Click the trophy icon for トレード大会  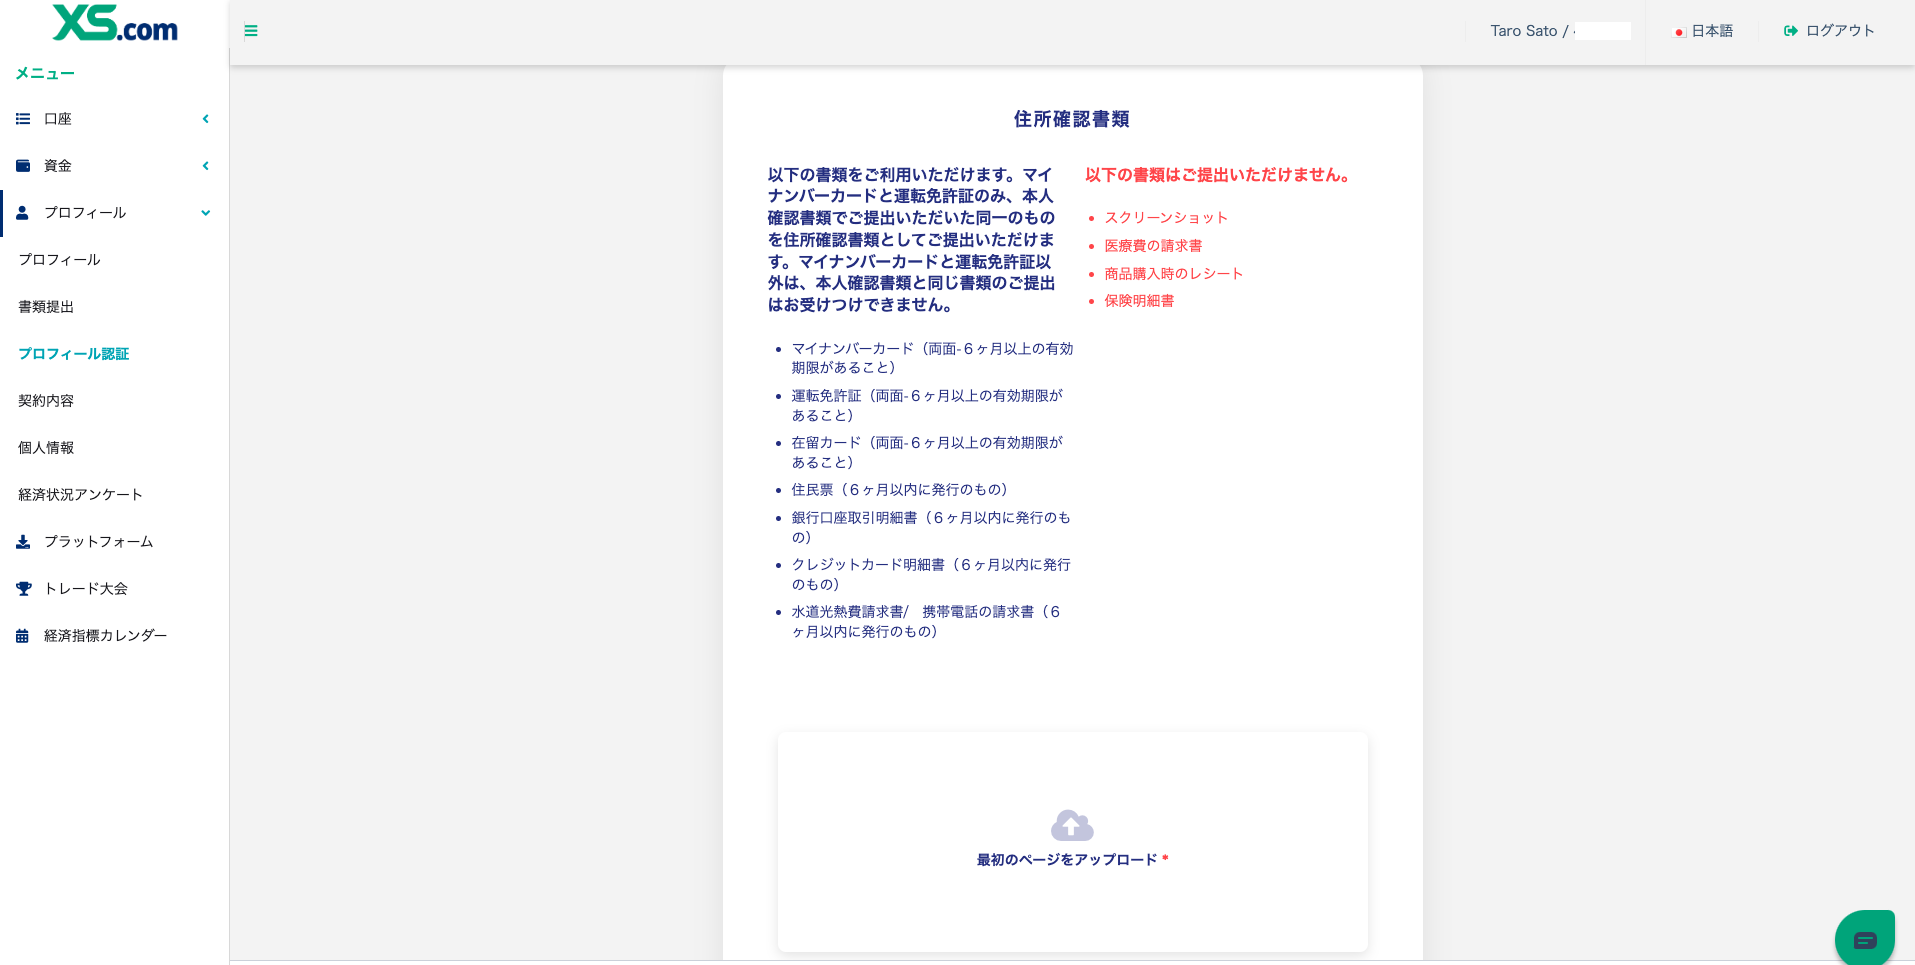click(x=23, y=589)
